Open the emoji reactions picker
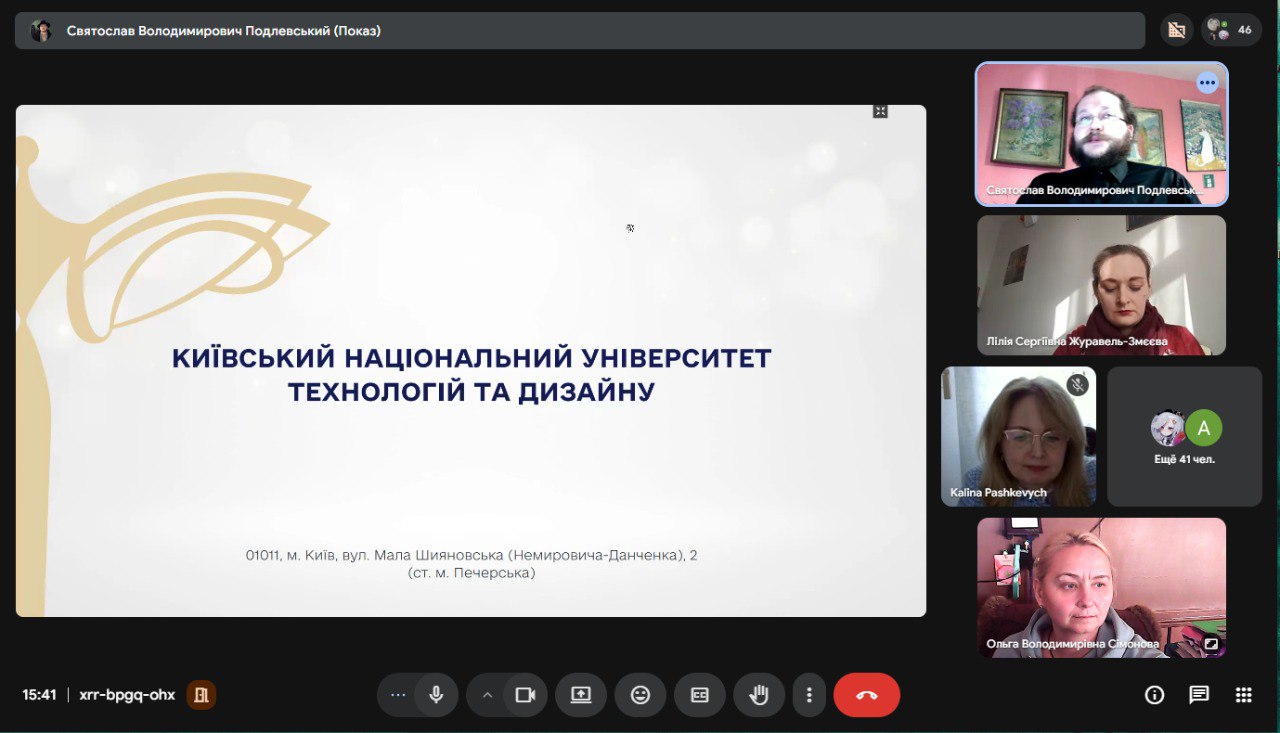This screenshot has width=1280, height=733. click(x=640, y=695)
